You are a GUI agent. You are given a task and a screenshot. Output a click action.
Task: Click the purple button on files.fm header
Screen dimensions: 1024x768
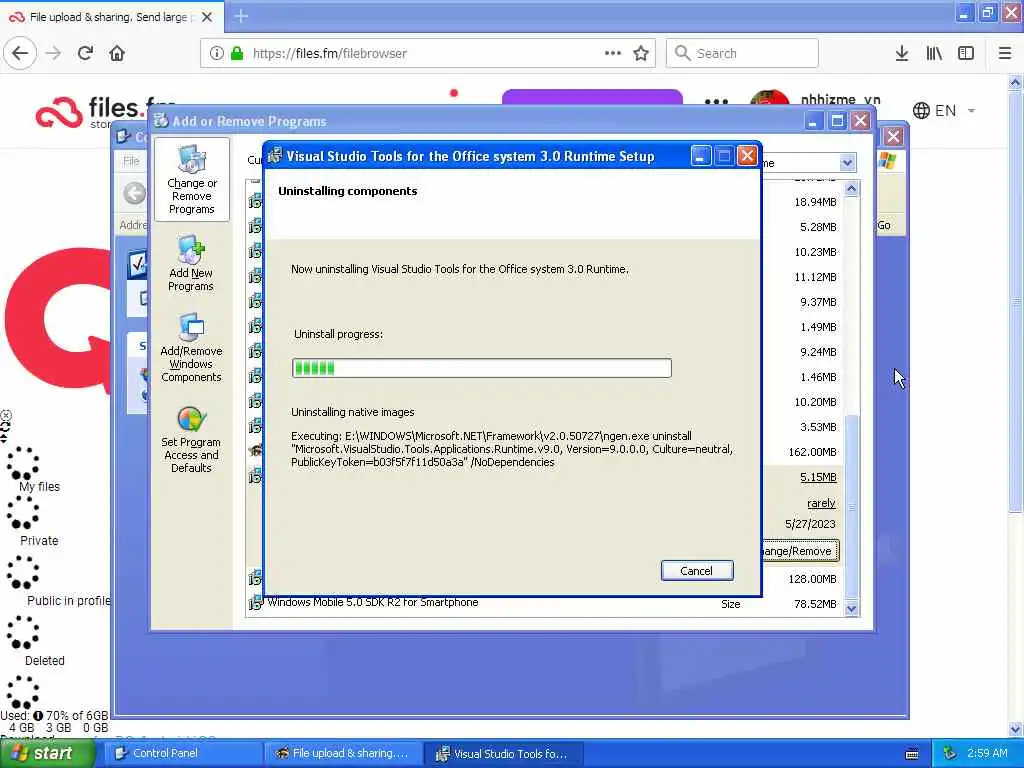pyautogui.click(x=592, y=97)
